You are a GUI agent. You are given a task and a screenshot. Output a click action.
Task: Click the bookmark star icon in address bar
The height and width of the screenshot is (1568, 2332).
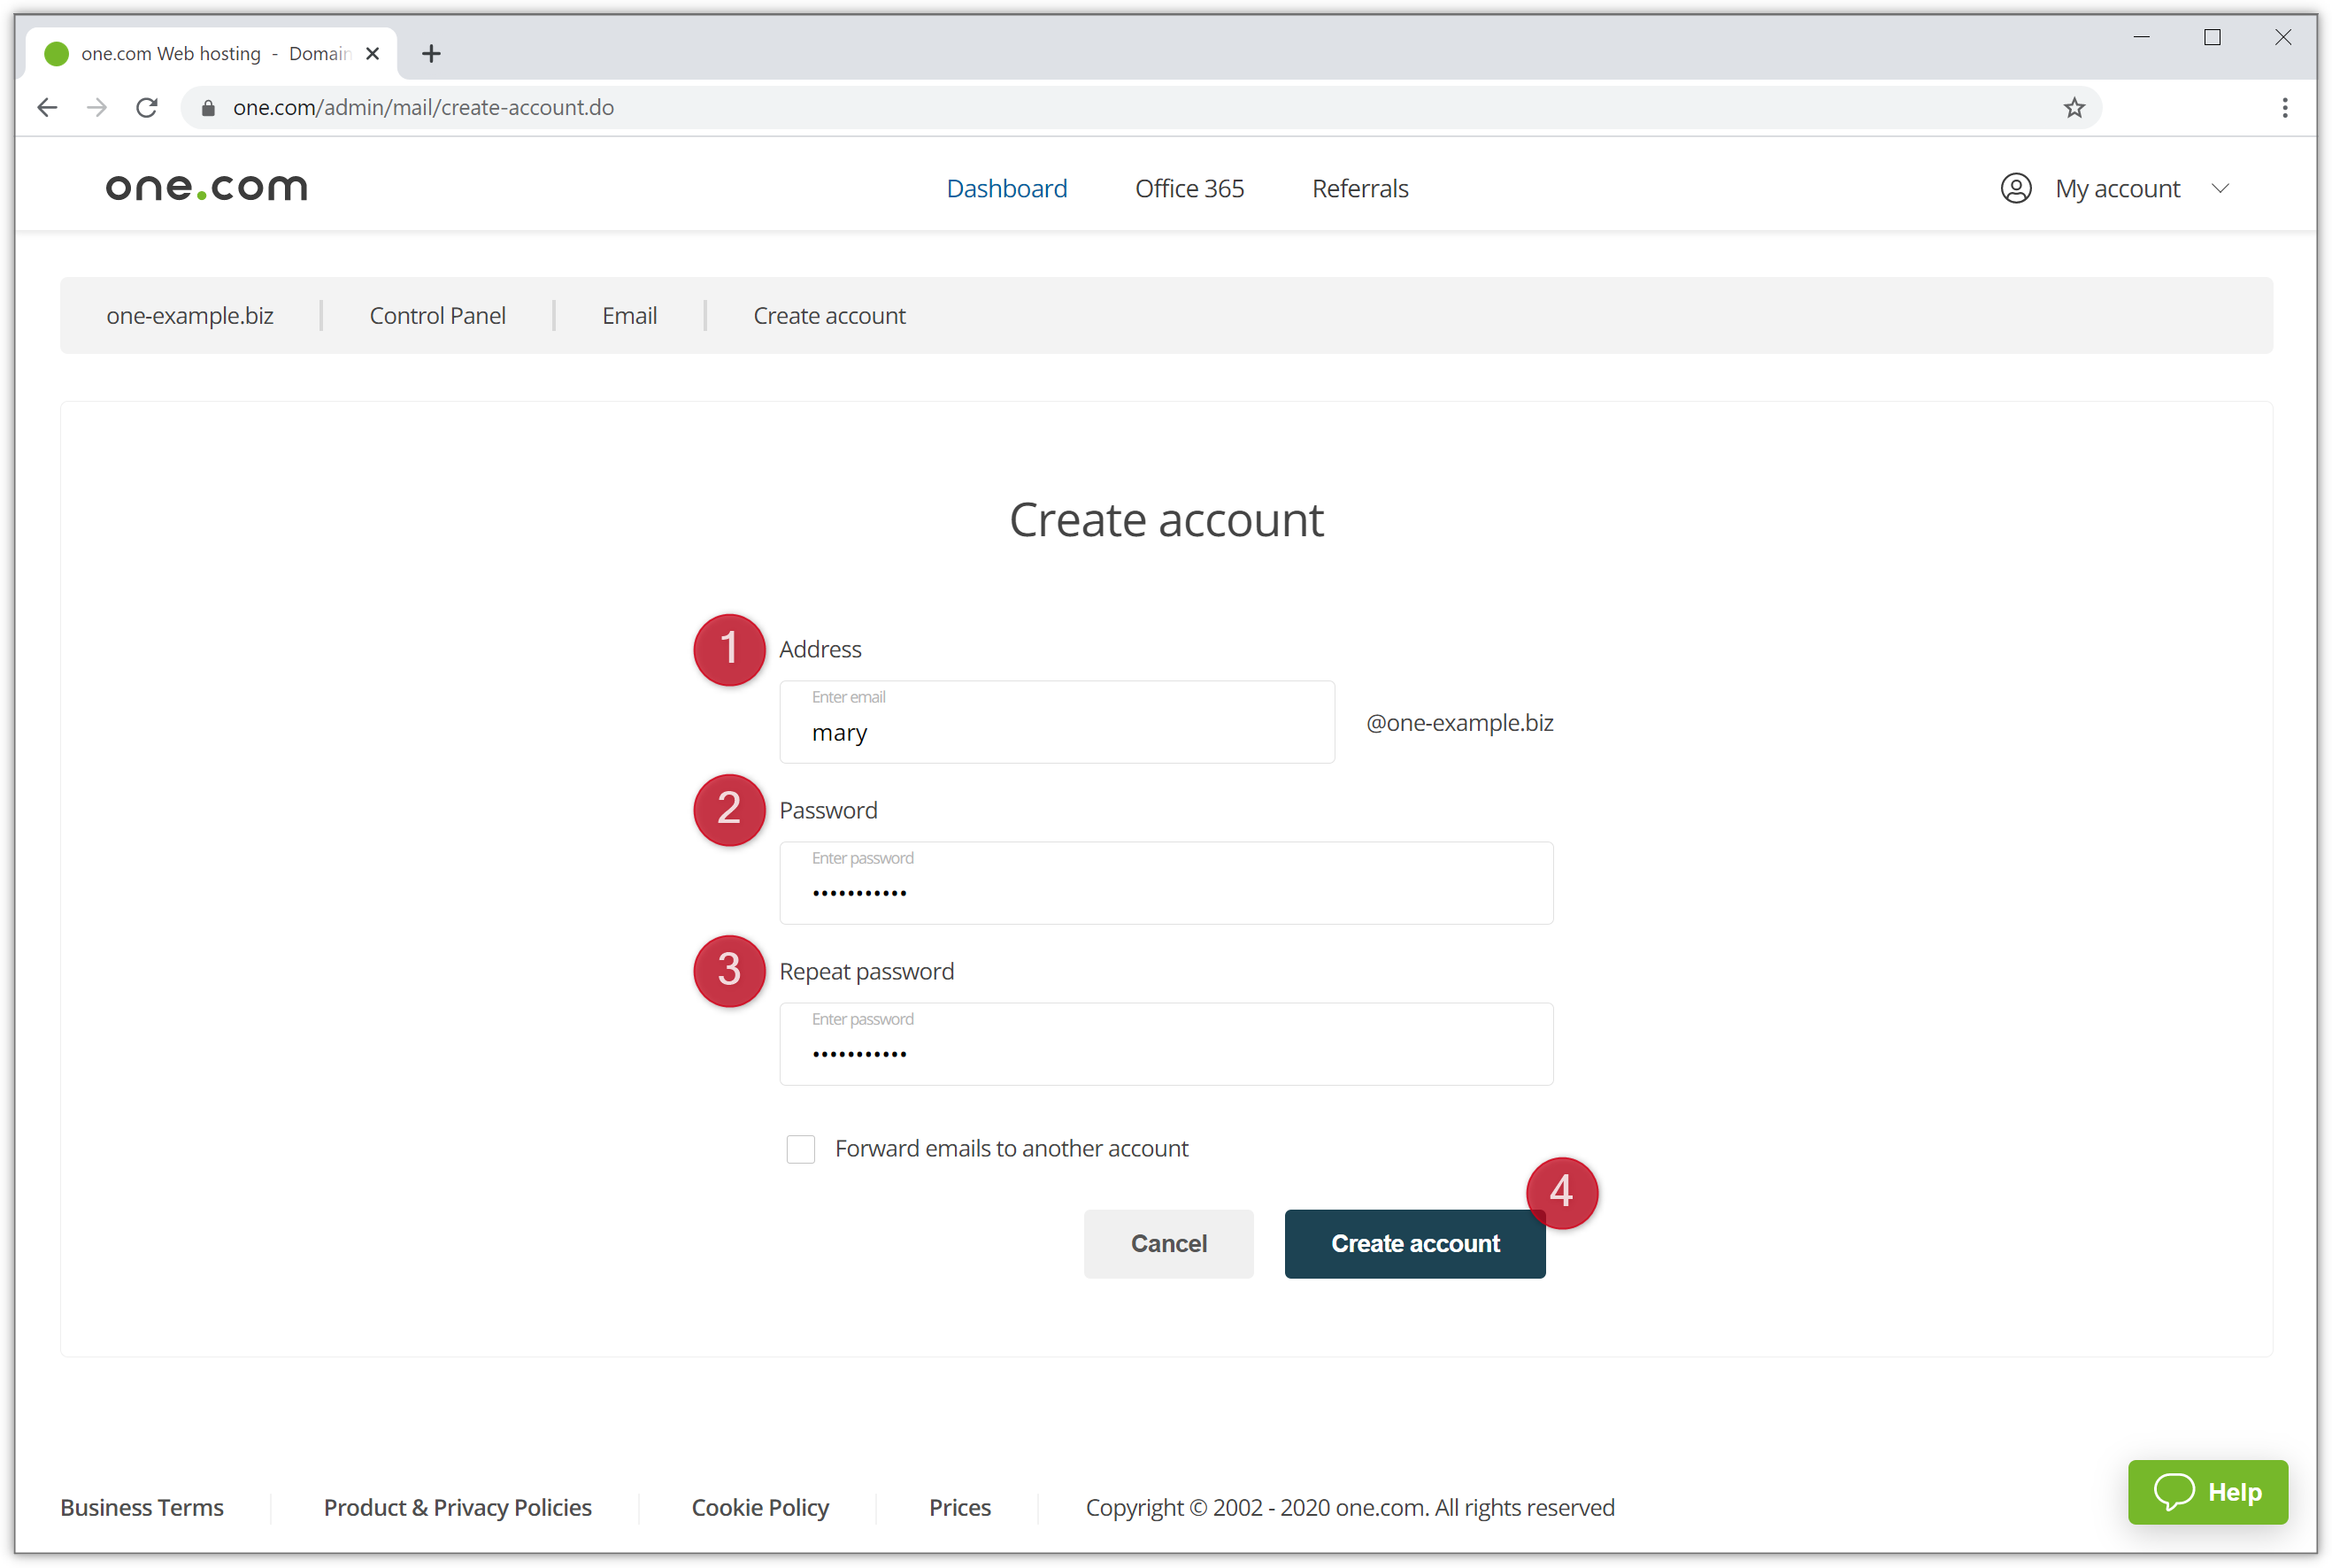tap(2074, 107)
